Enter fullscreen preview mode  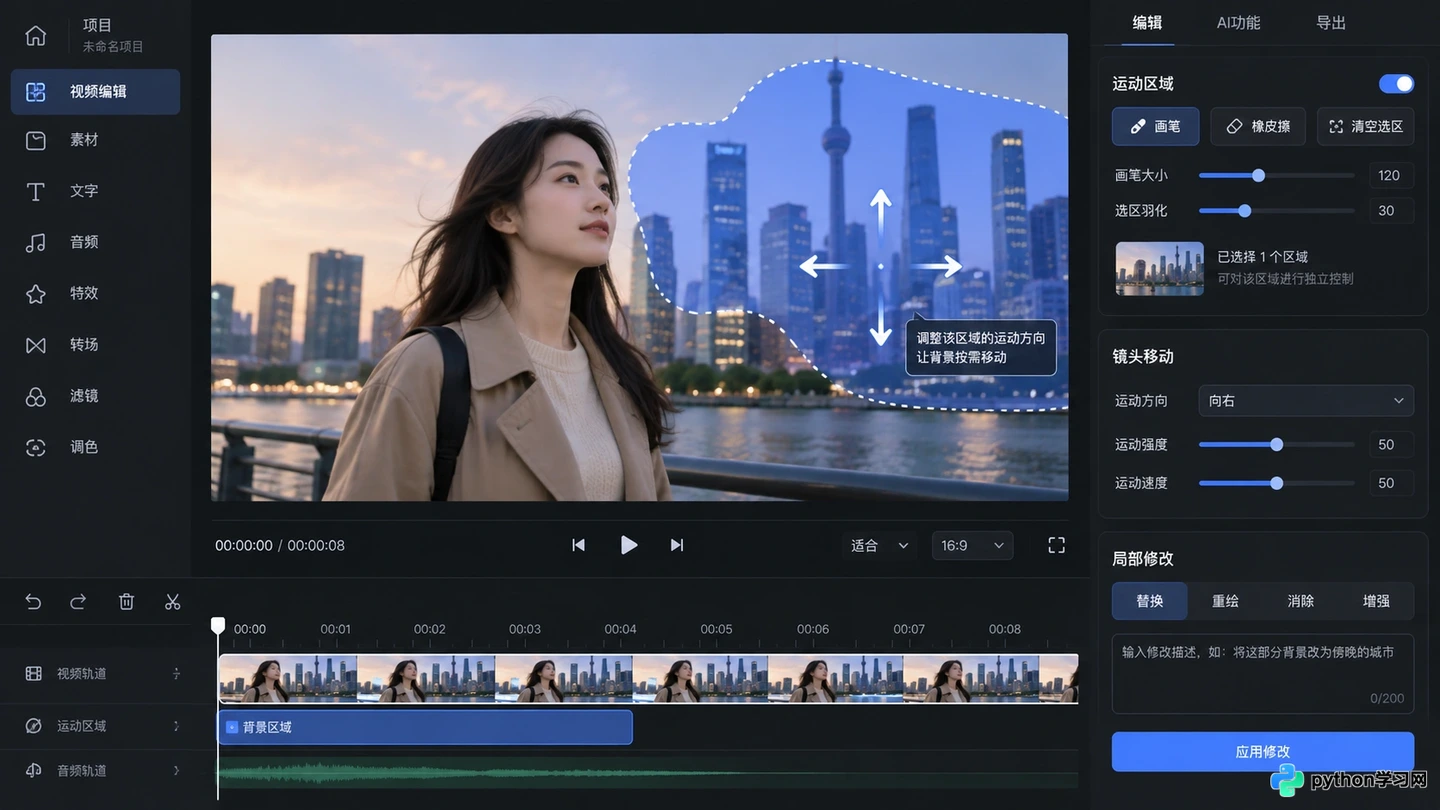1056,545
